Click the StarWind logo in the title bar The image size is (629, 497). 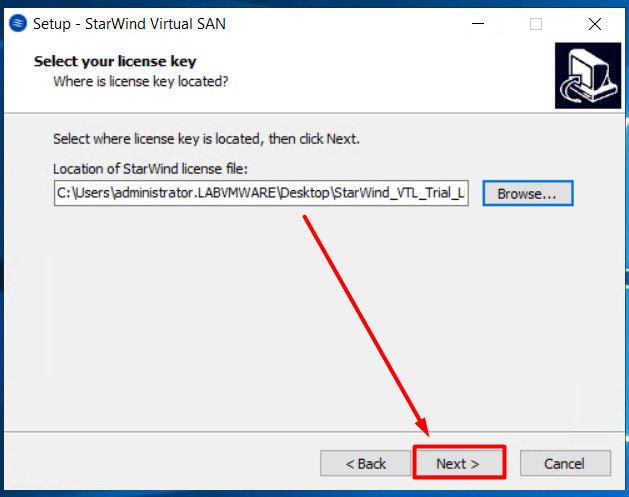[17, 22]
